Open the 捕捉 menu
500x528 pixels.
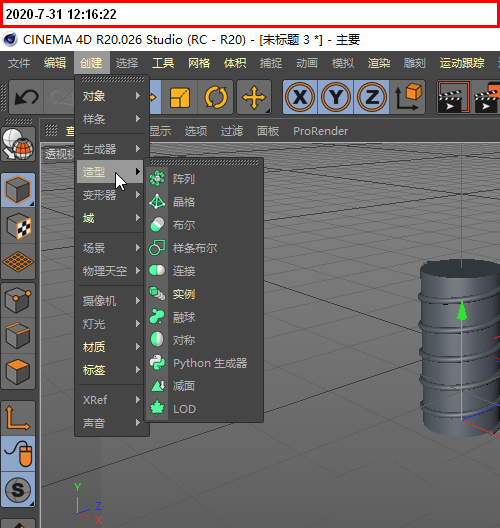[271, 63]
